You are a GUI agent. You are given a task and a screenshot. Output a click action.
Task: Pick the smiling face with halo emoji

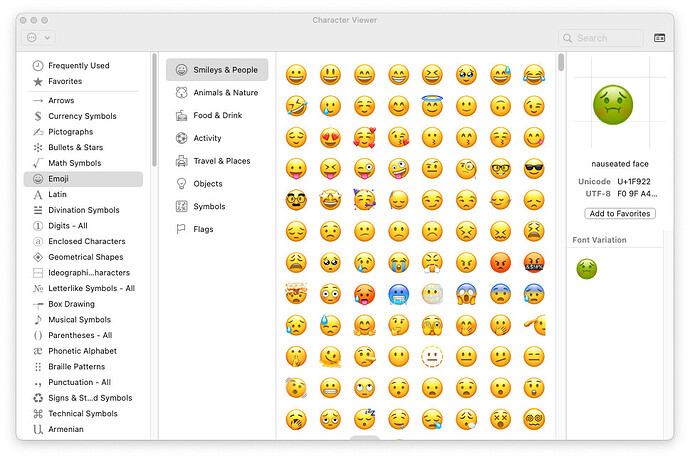click(x=432, y=105)
